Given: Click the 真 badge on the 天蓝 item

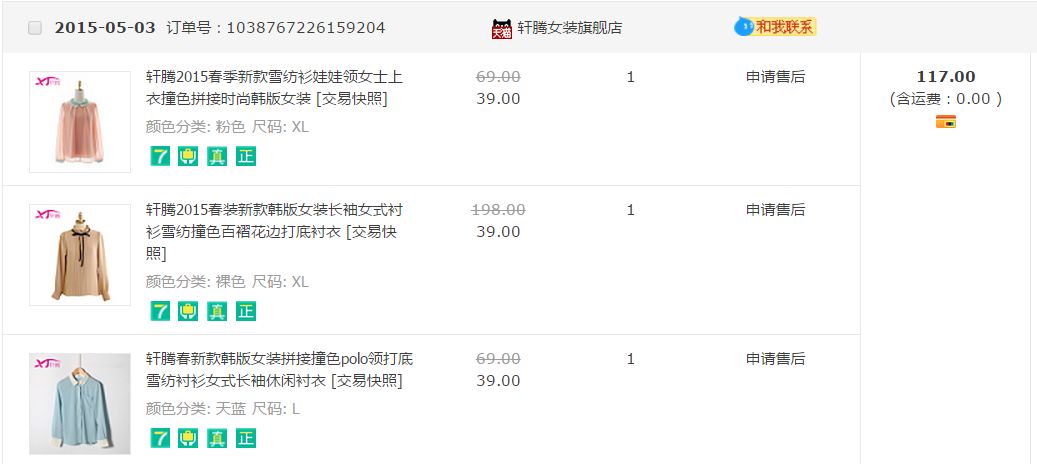Looking at the screenshot, I should point(217,438).
